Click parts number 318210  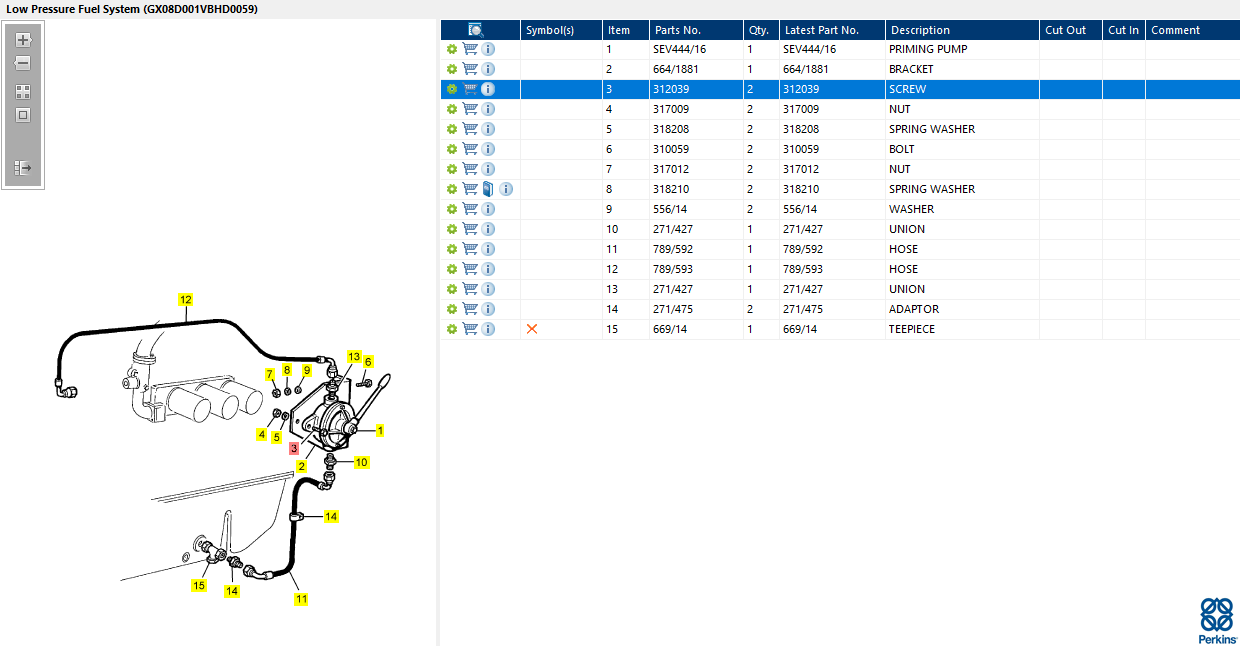pos(671,189)
